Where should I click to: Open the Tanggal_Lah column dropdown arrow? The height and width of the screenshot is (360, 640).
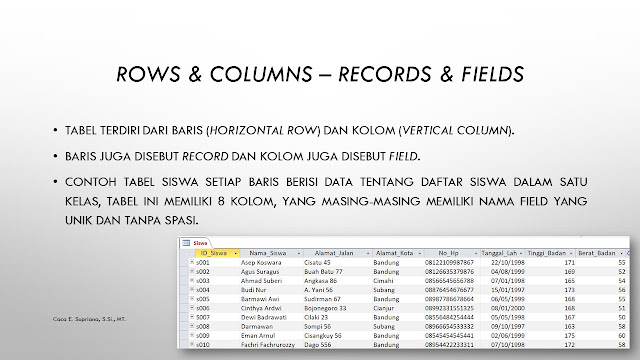(x=521, y=253)
